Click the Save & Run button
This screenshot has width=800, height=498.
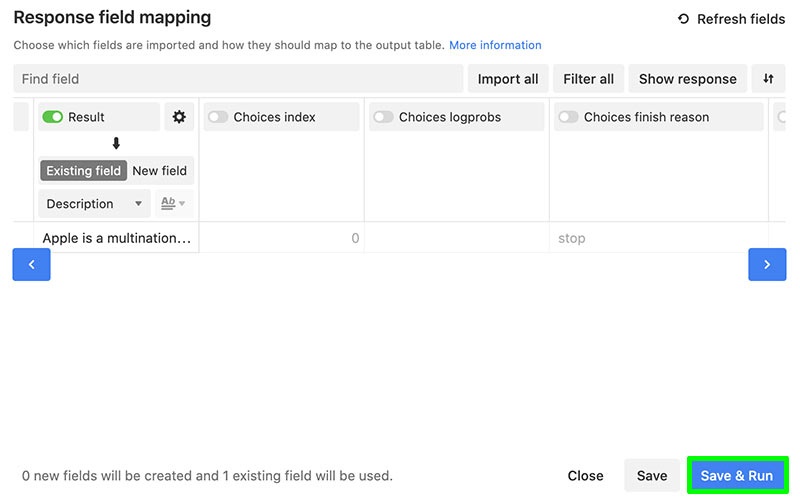tap(736, 476)
